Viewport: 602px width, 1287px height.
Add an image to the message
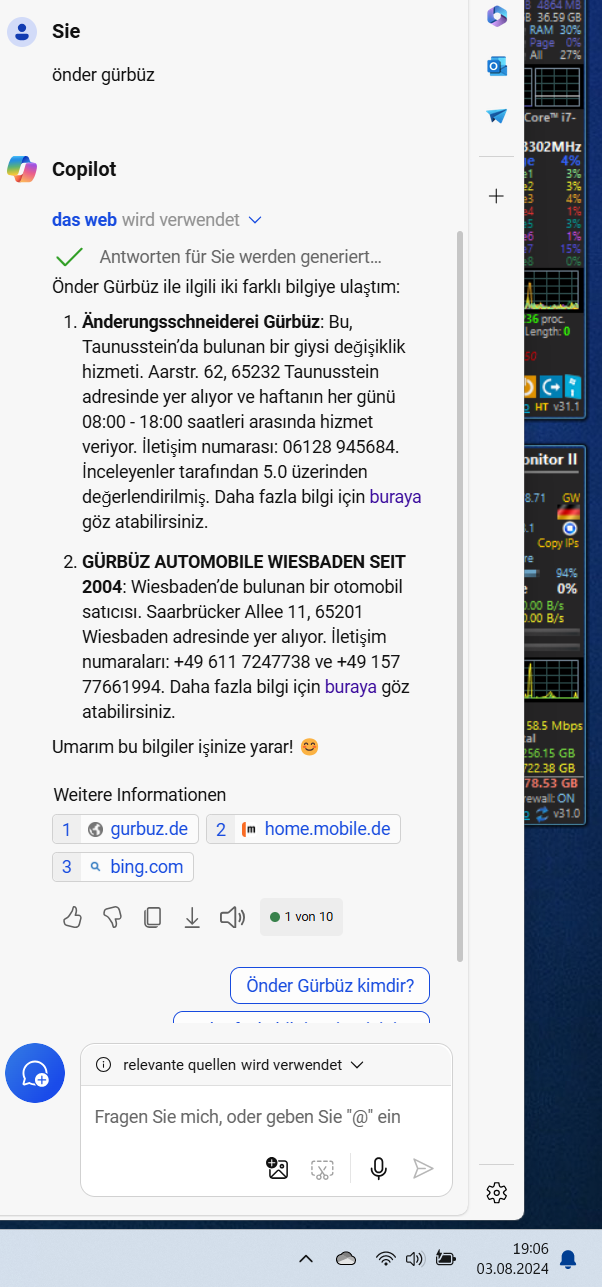277,1168
